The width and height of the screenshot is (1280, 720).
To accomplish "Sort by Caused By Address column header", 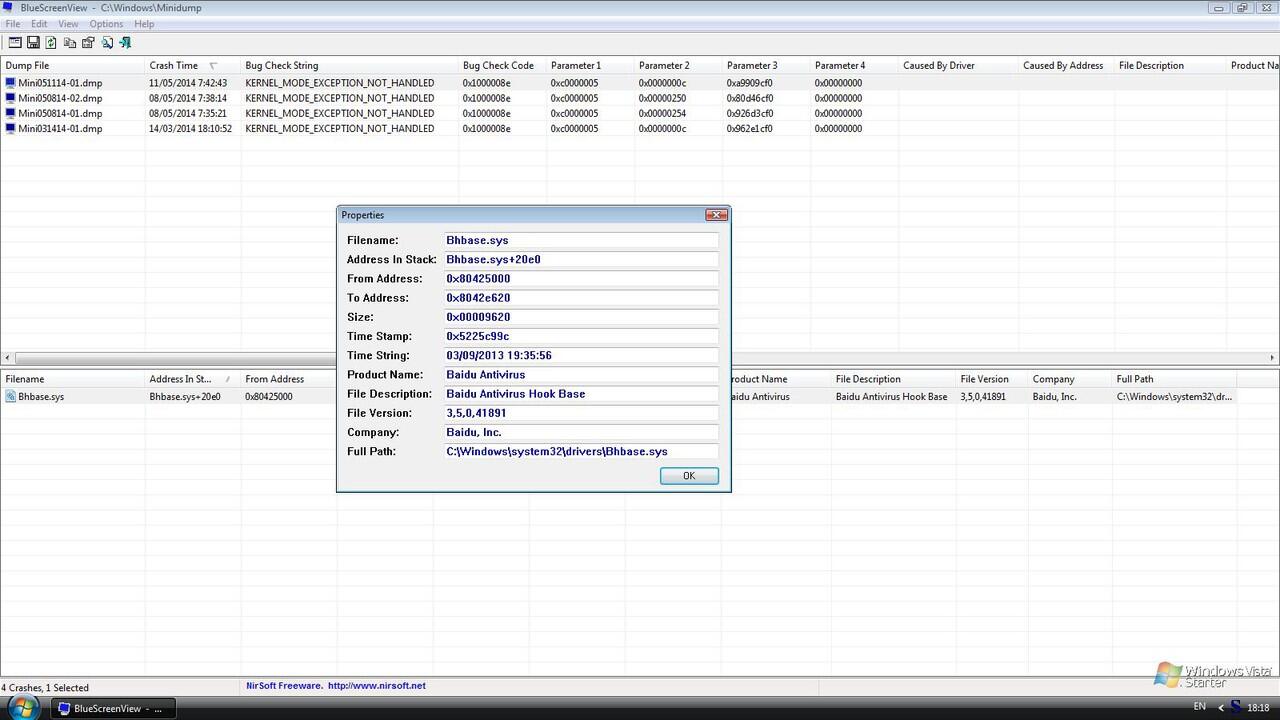I will [x=1066, y=66].
